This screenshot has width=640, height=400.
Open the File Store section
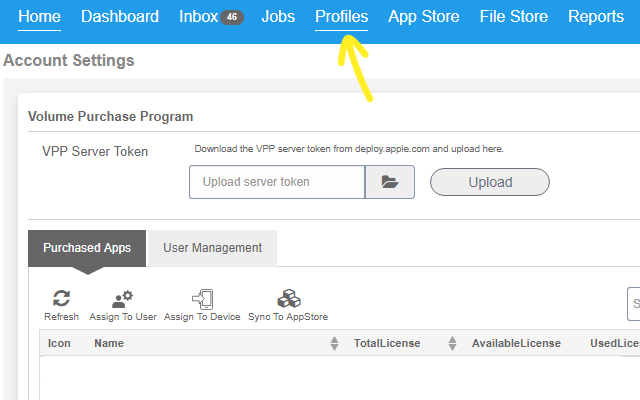click(513, 17)
